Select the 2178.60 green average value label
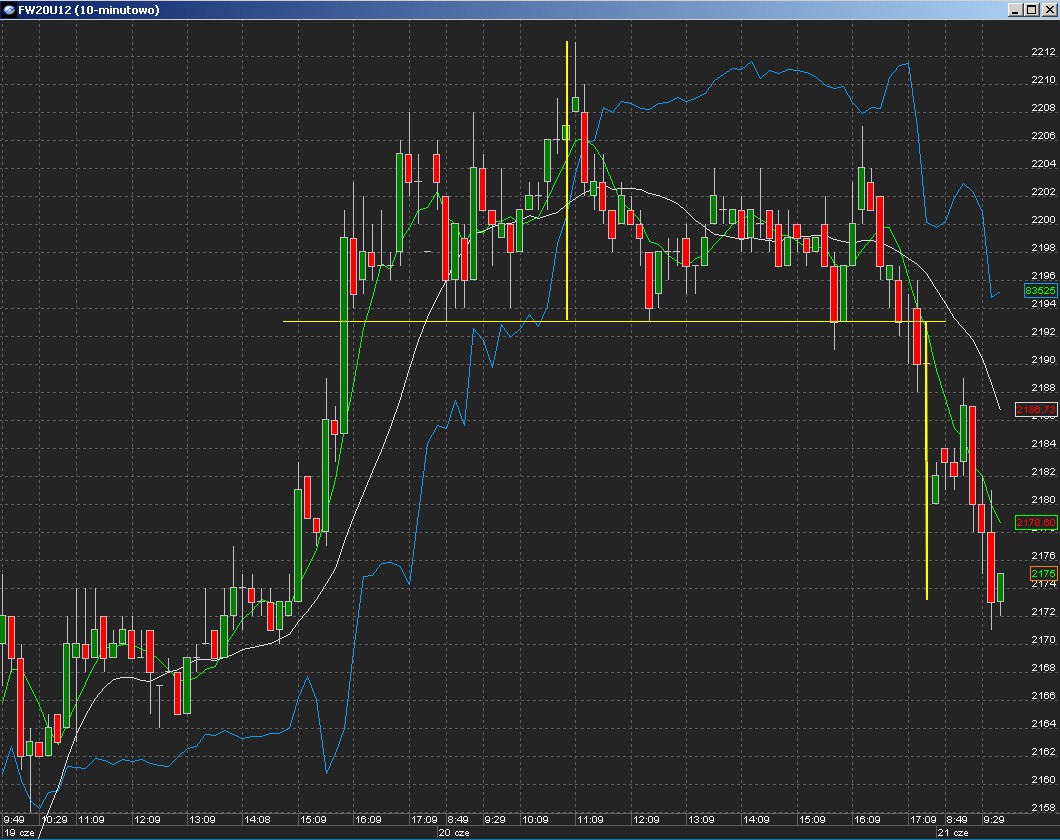Image resolution: width=1060 pixels, height=840 pixels. [1036, 522]
